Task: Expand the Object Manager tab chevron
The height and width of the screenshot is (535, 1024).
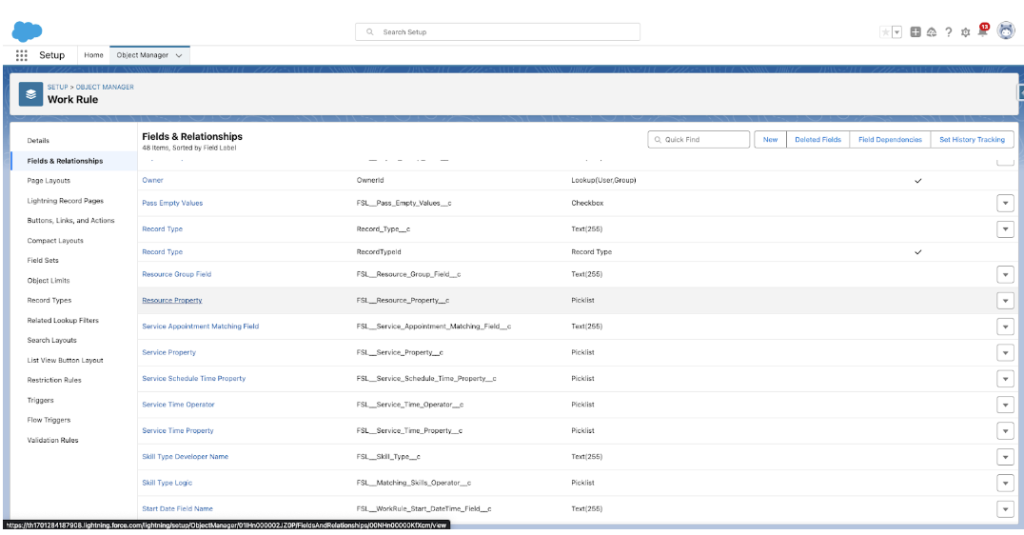Action: (179, 56)
